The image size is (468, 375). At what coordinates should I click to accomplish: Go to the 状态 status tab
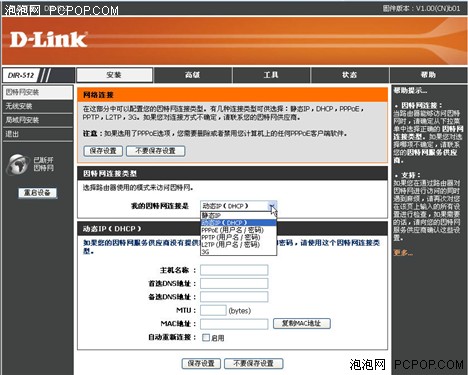pos(350,75)
